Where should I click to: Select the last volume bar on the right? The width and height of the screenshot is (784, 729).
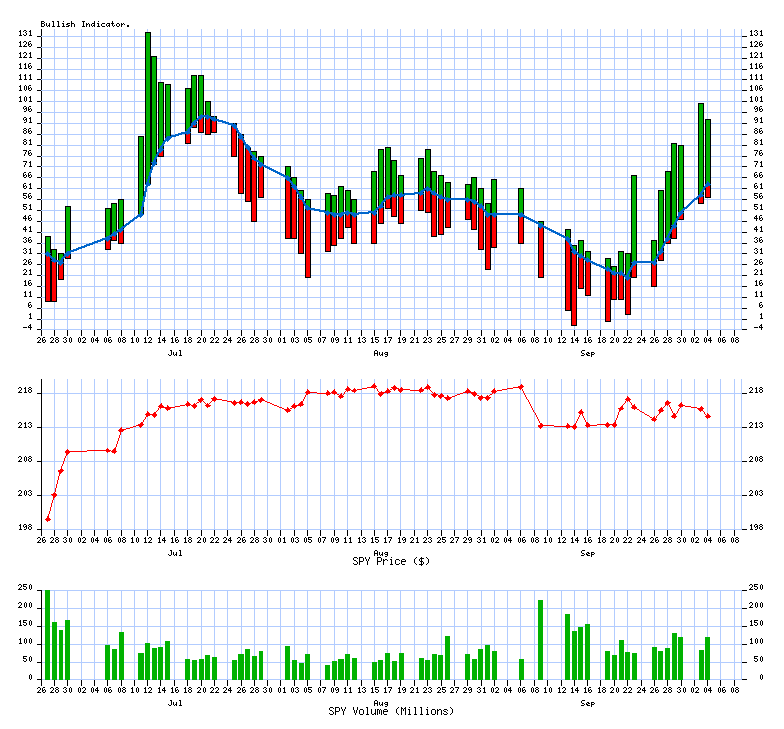708,657
